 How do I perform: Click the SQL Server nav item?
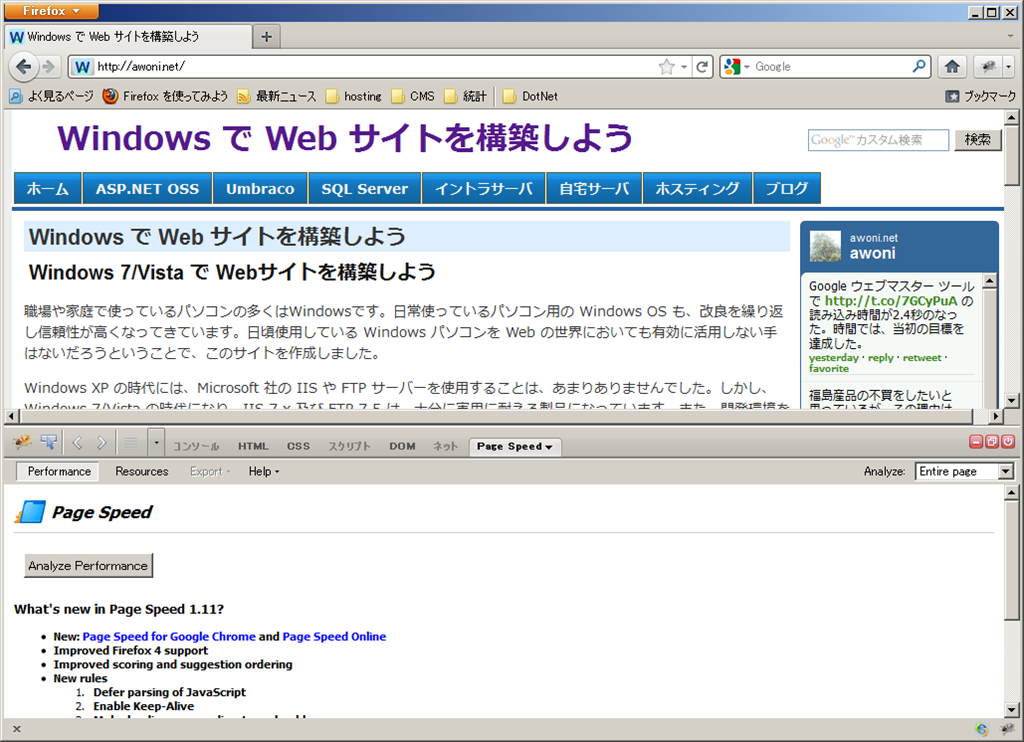point(364,189)
